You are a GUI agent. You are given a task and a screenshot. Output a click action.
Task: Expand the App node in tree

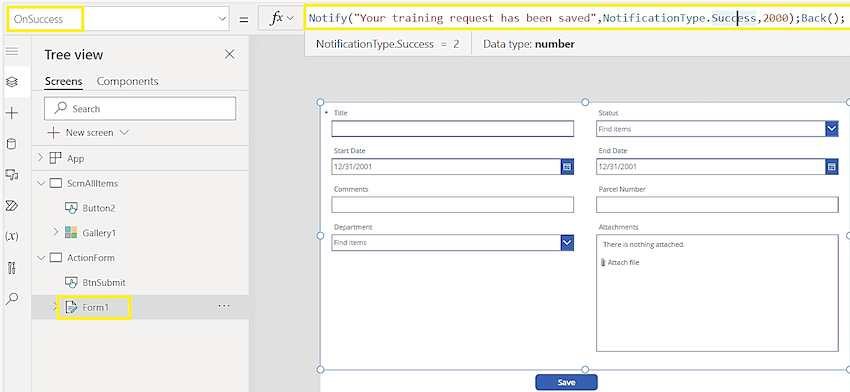point(40,158)
